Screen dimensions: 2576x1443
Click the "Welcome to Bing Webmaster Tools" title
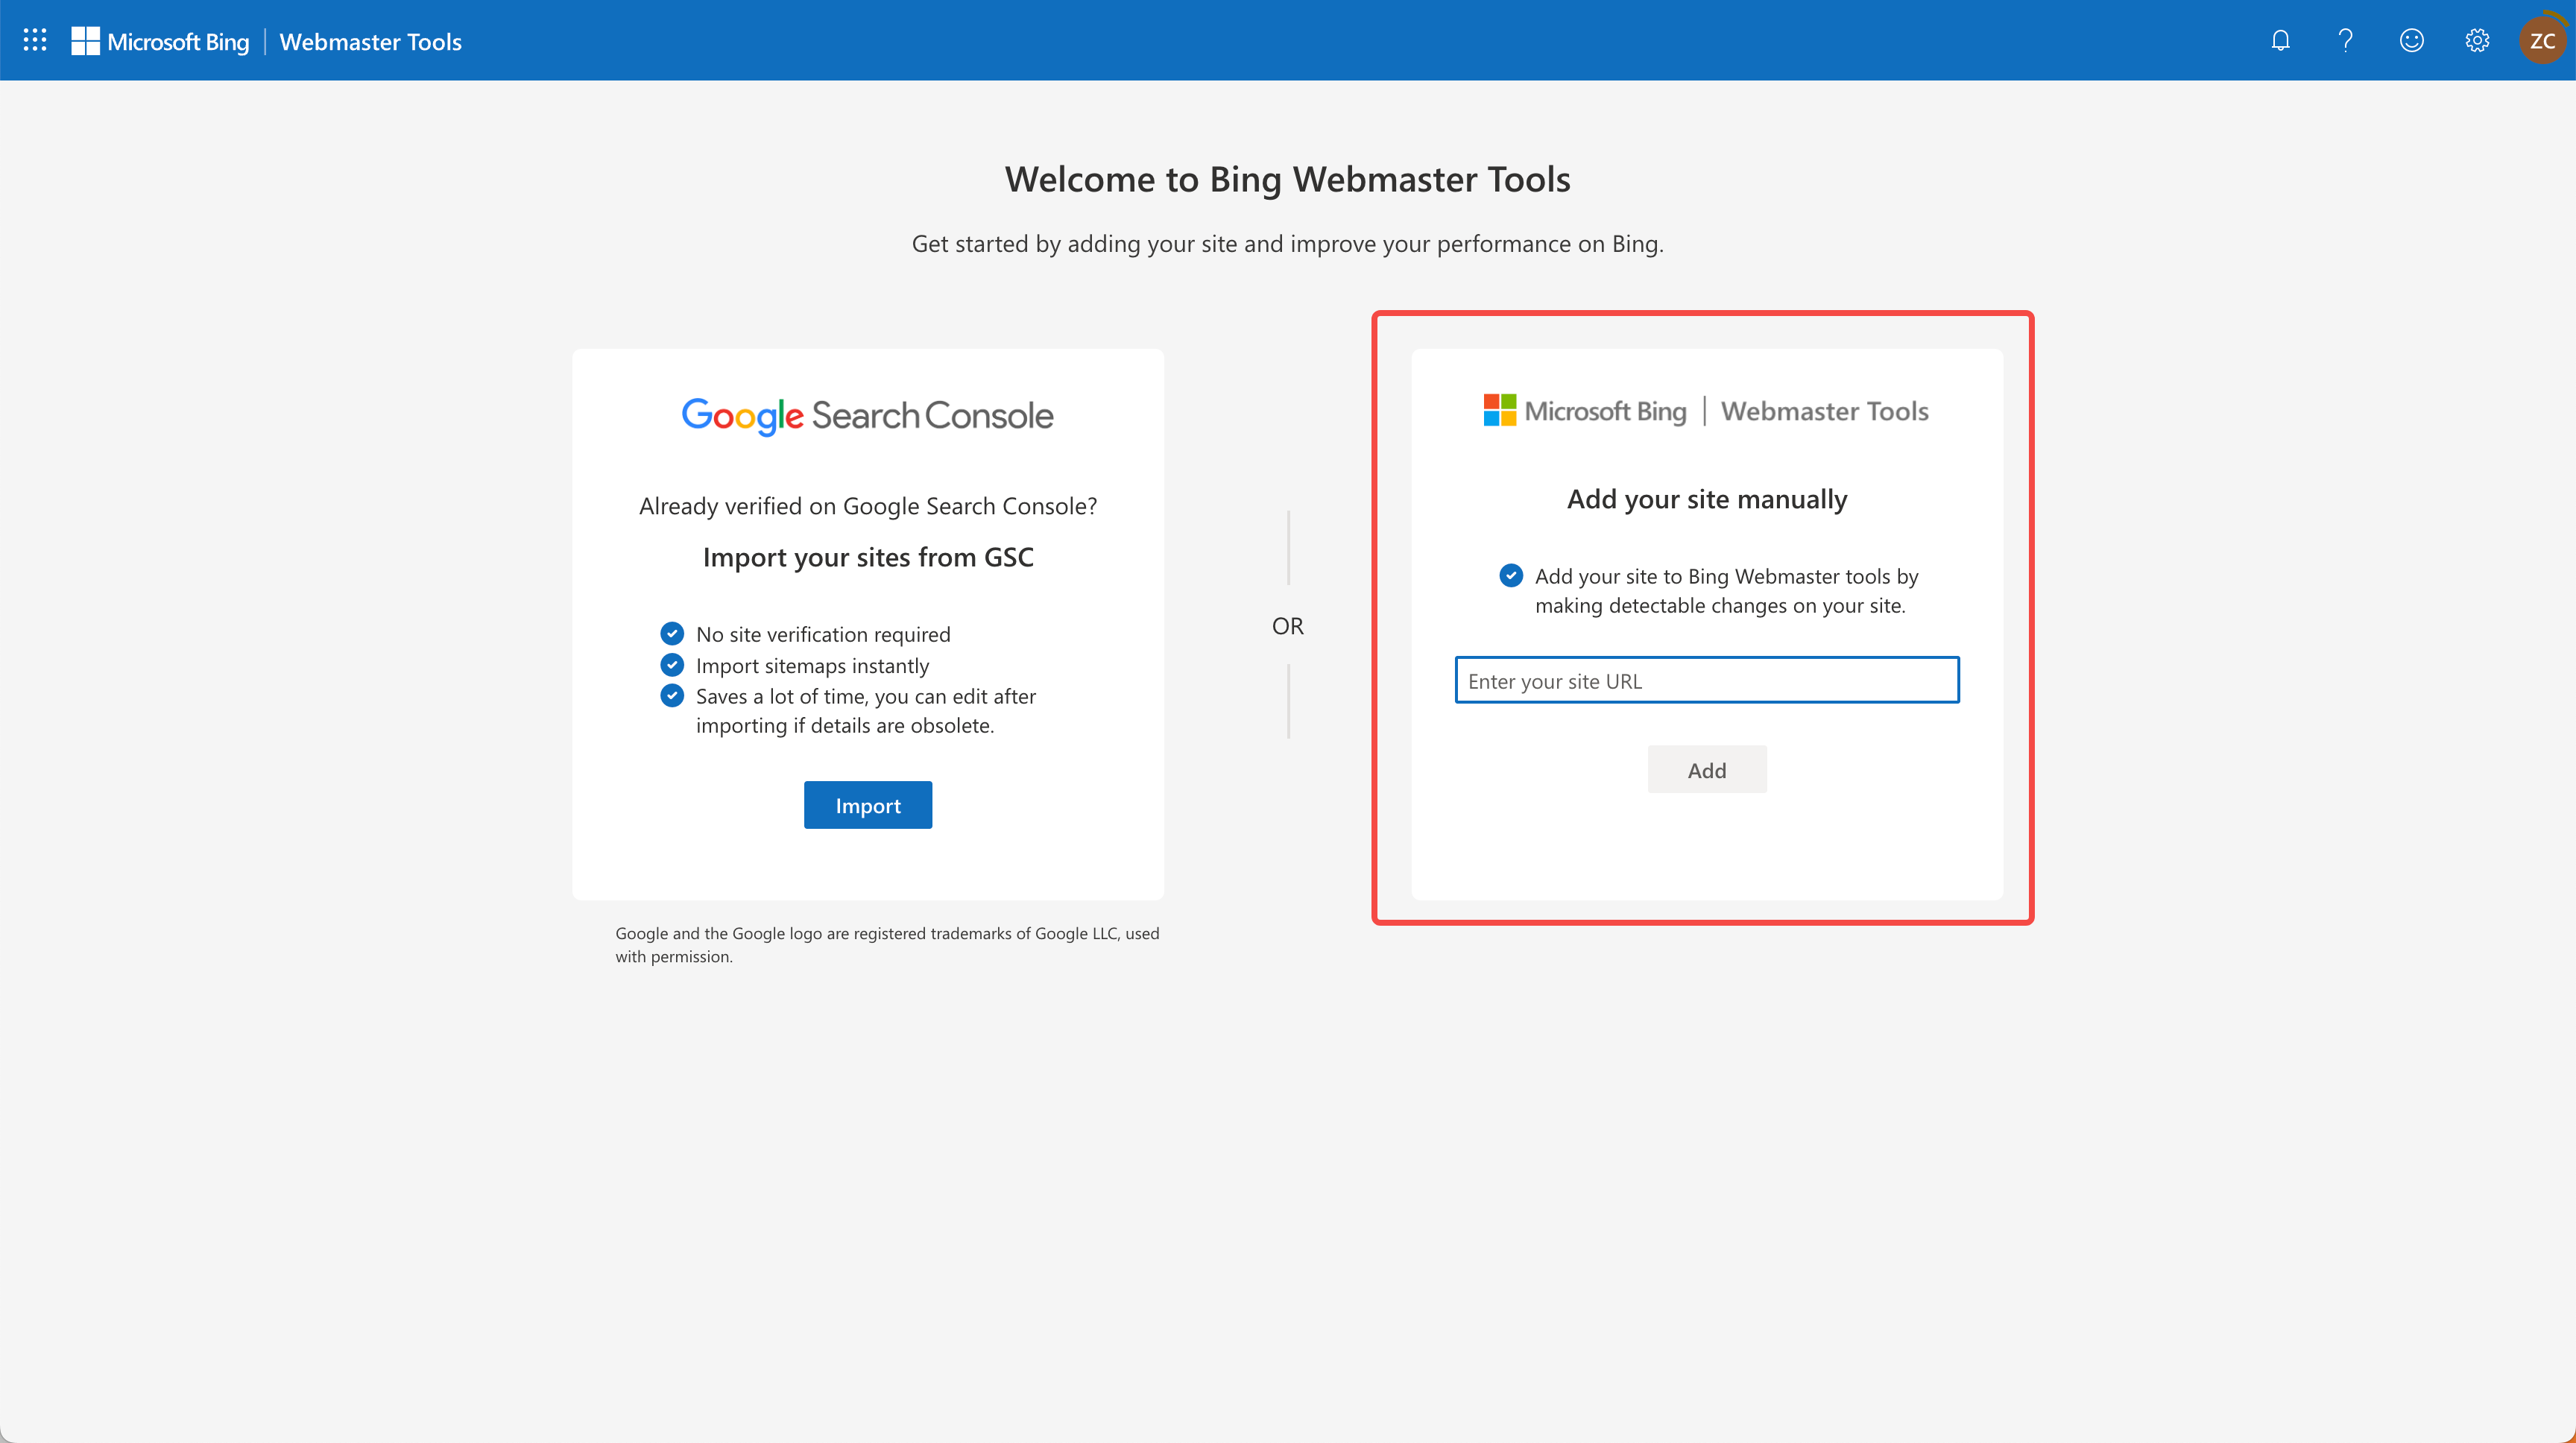pyautogui.click(x=1287, y=179)
